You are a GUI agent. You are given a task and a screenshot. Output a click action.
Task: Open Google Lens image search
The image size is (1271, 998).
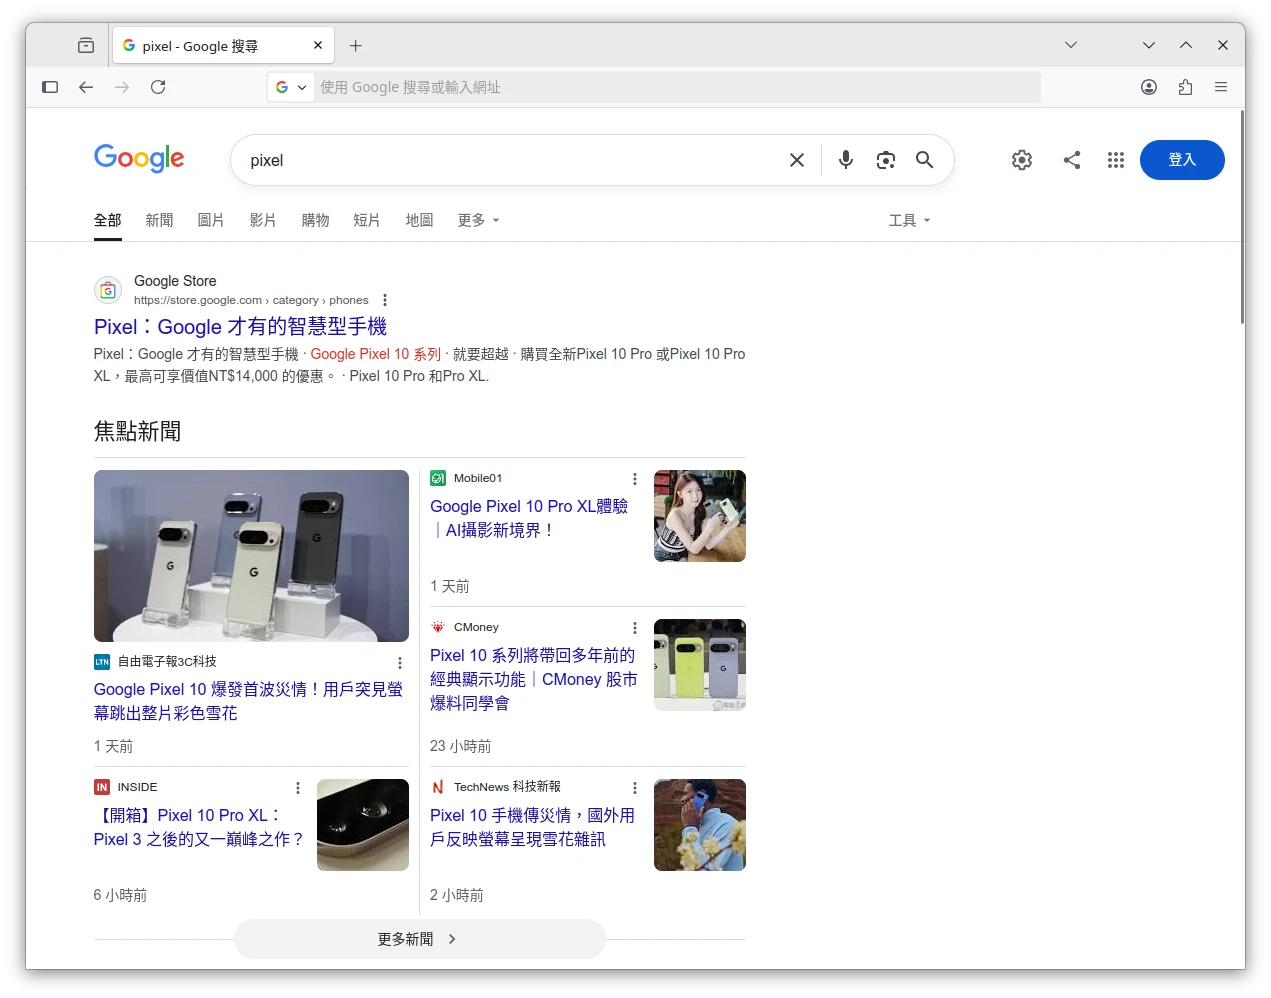click(885, 160)
